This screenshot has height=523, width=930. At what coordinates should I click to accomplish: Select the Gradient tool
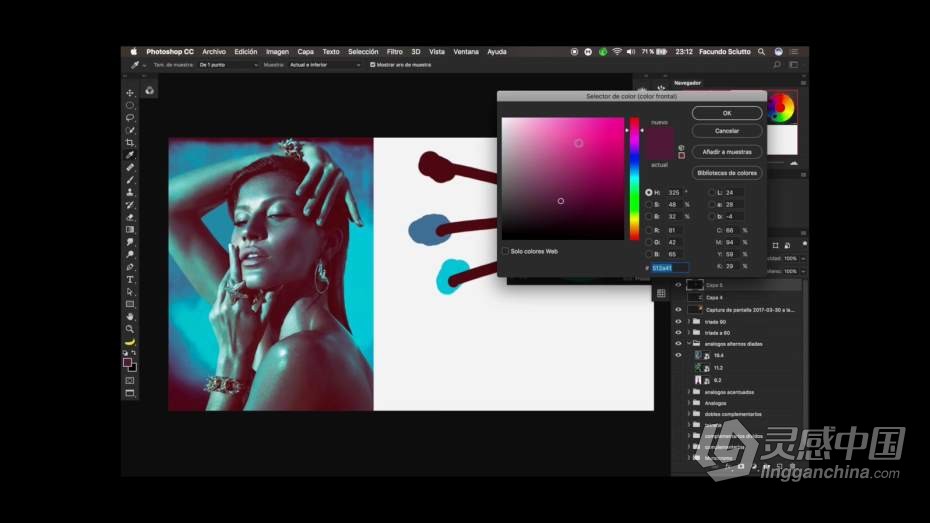click(x=130, y=230)
